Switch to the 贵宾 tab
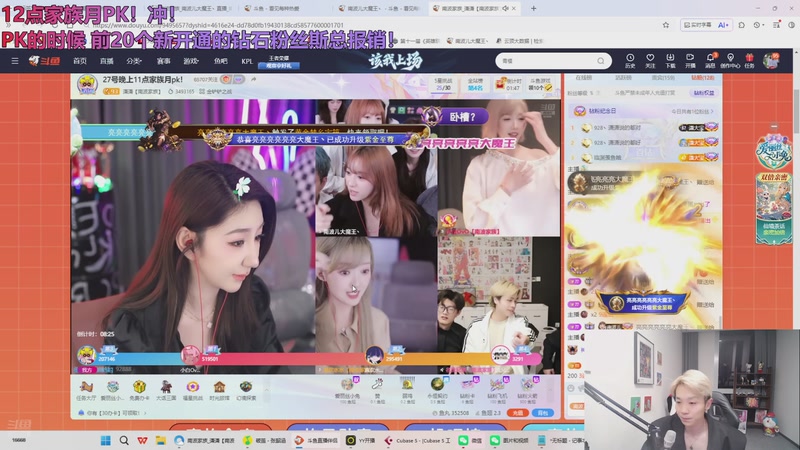Image resolution: width=800 pixels, height=450 pixels. click(x=663, y=78)
